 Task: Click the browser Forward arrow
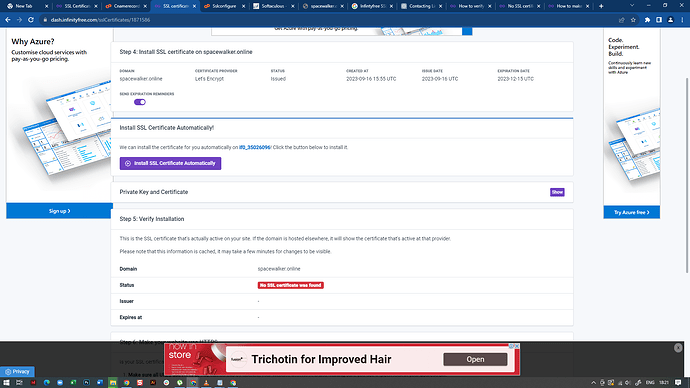point(19,20)
